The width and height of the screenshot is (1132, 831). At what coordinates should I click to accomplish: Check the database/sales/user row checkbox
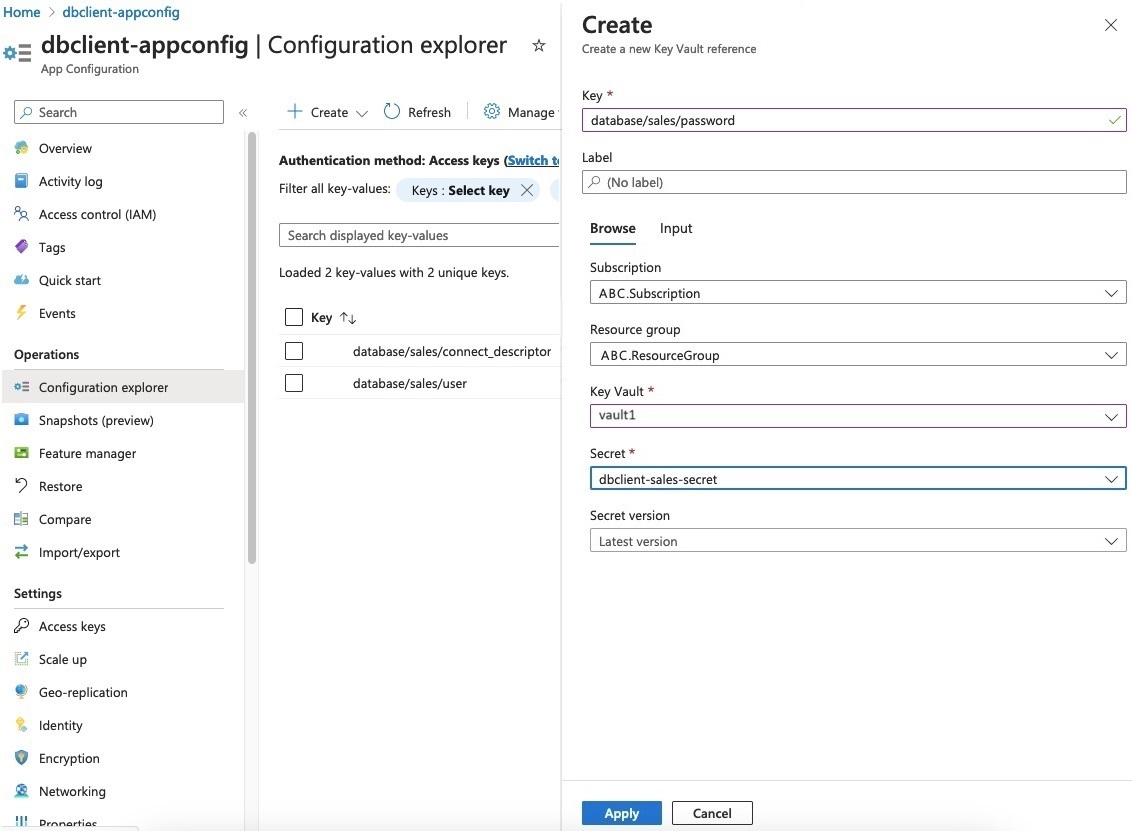pos(294,383)
